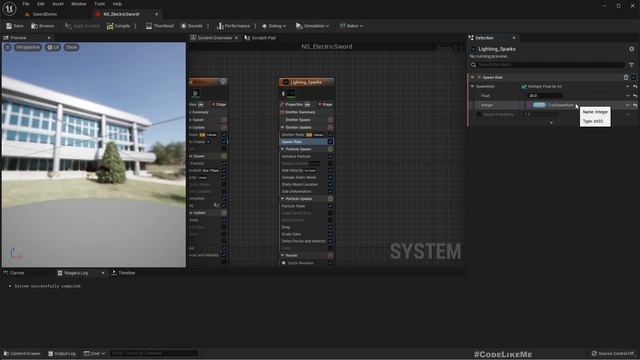Click the Show viewport button
Screen dimensions: 640x360
pos(71,47)
